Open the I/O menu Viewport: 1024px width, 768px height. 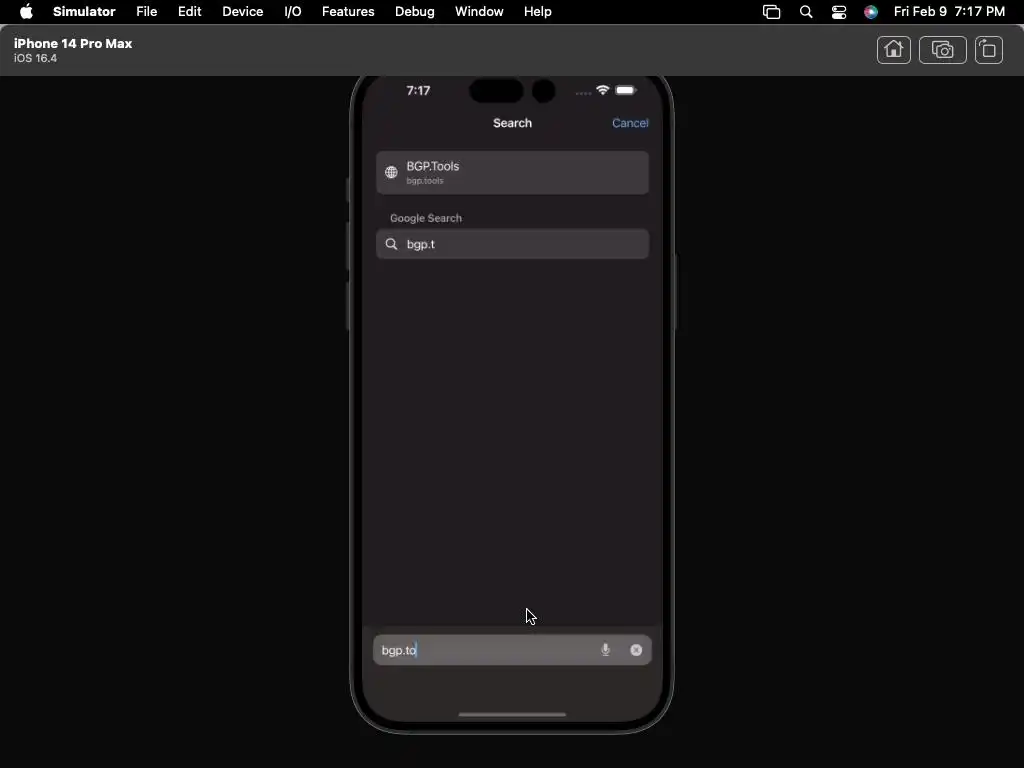(293, 12)
